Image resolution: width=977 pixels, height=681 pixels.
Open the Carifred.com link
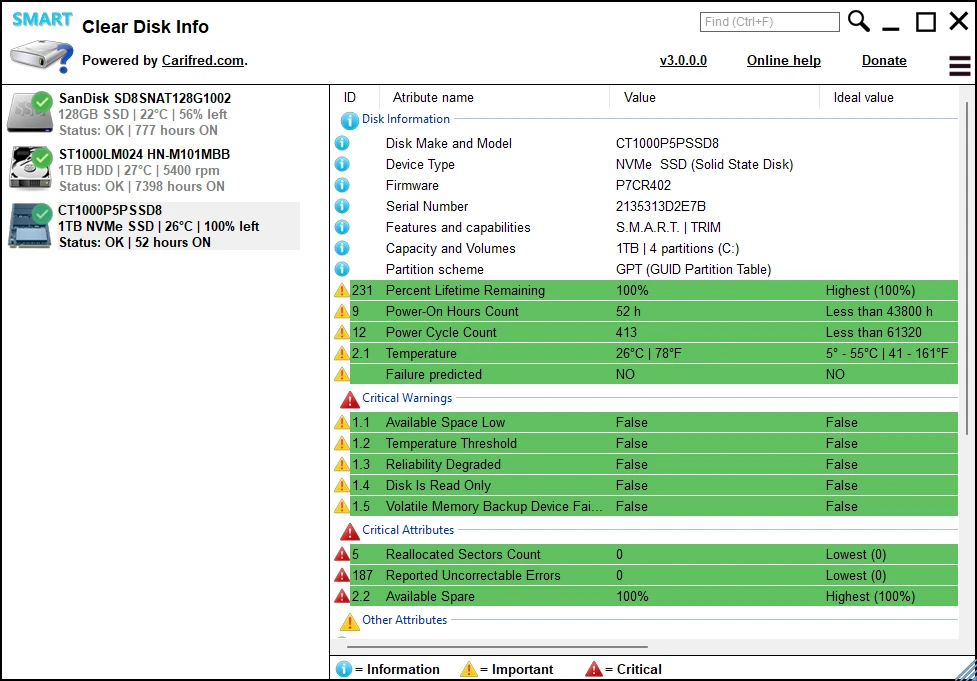203,60
